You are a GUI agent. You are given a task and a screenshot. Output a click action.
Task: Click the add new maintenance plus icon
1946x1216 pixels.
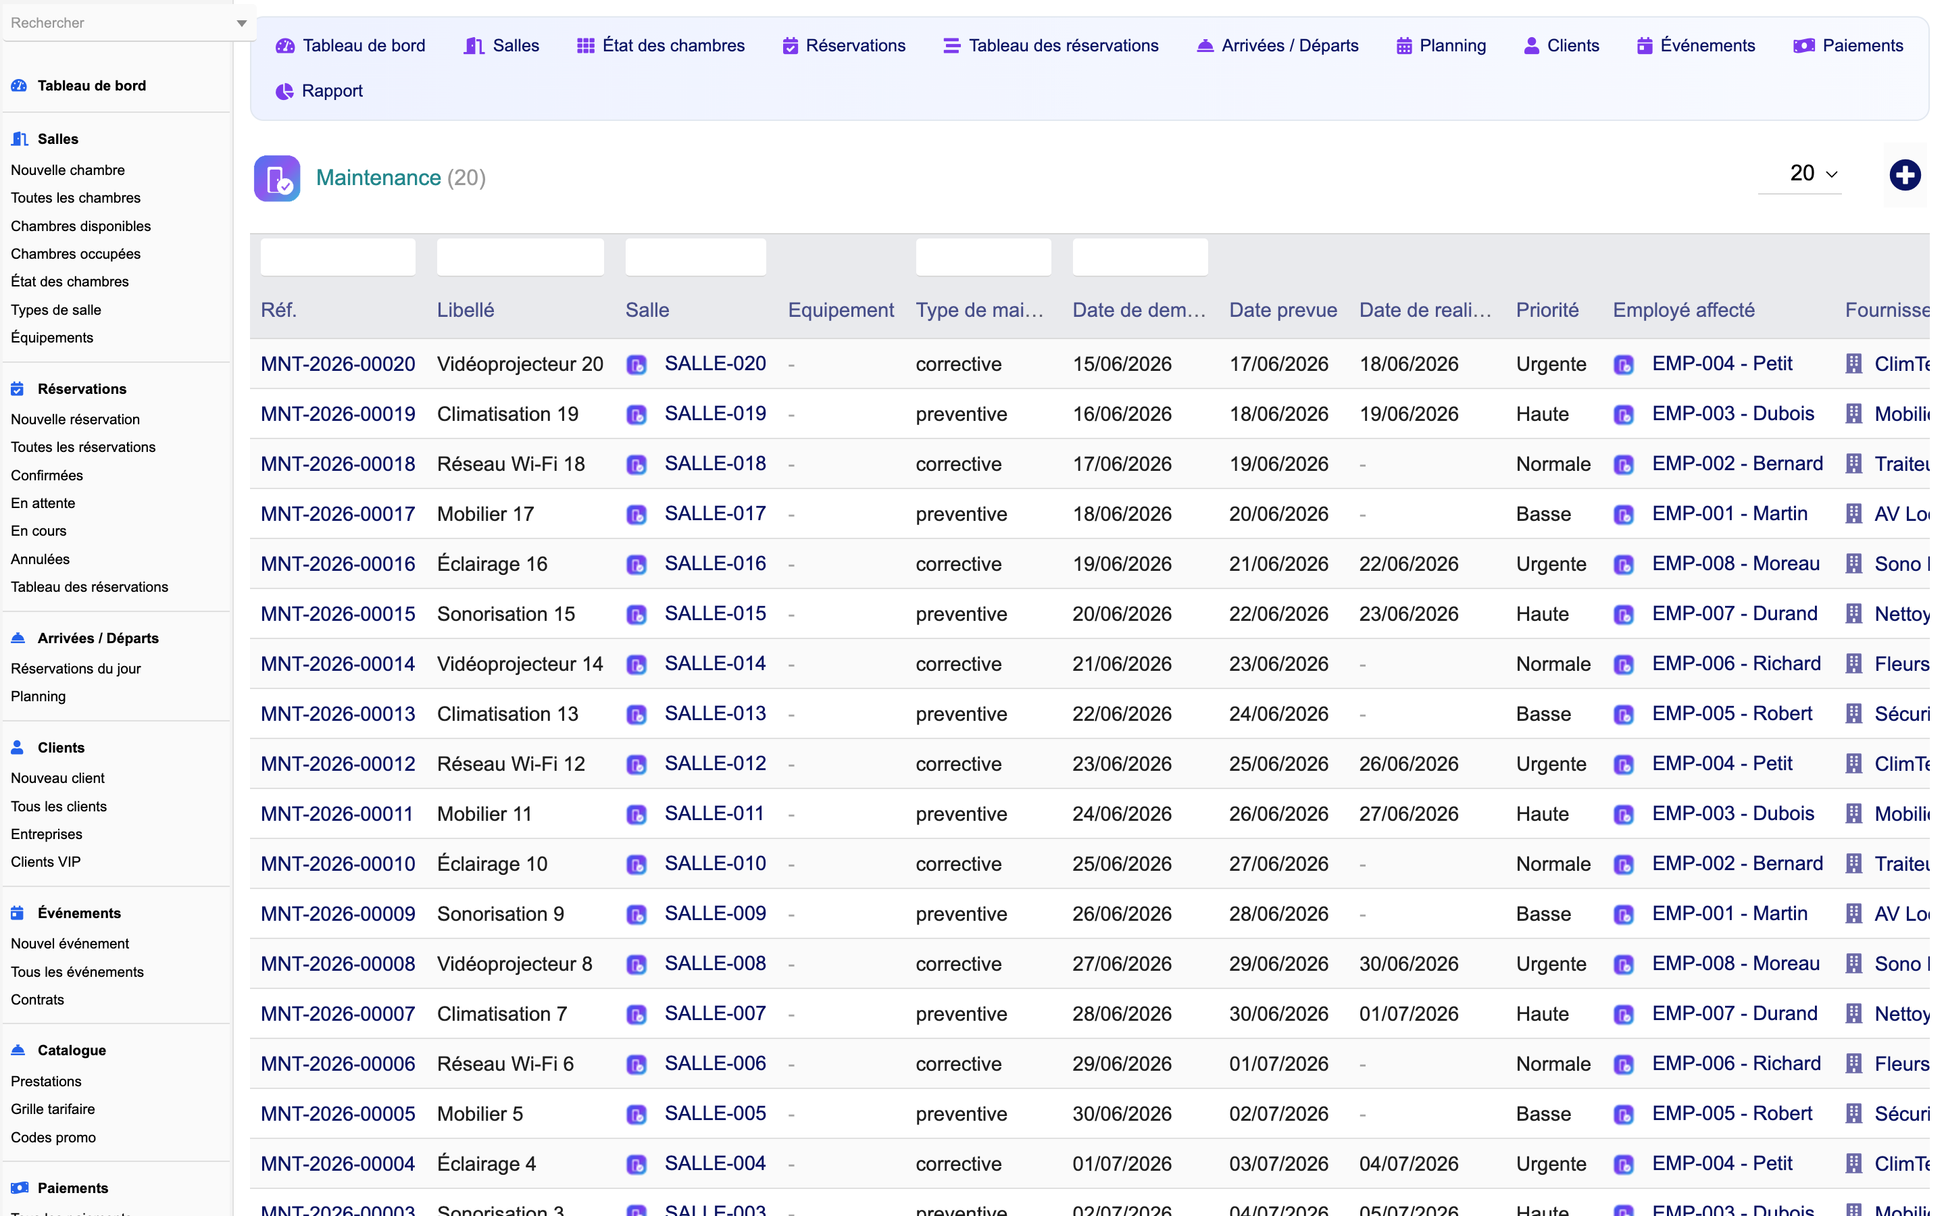(1904, 175)
